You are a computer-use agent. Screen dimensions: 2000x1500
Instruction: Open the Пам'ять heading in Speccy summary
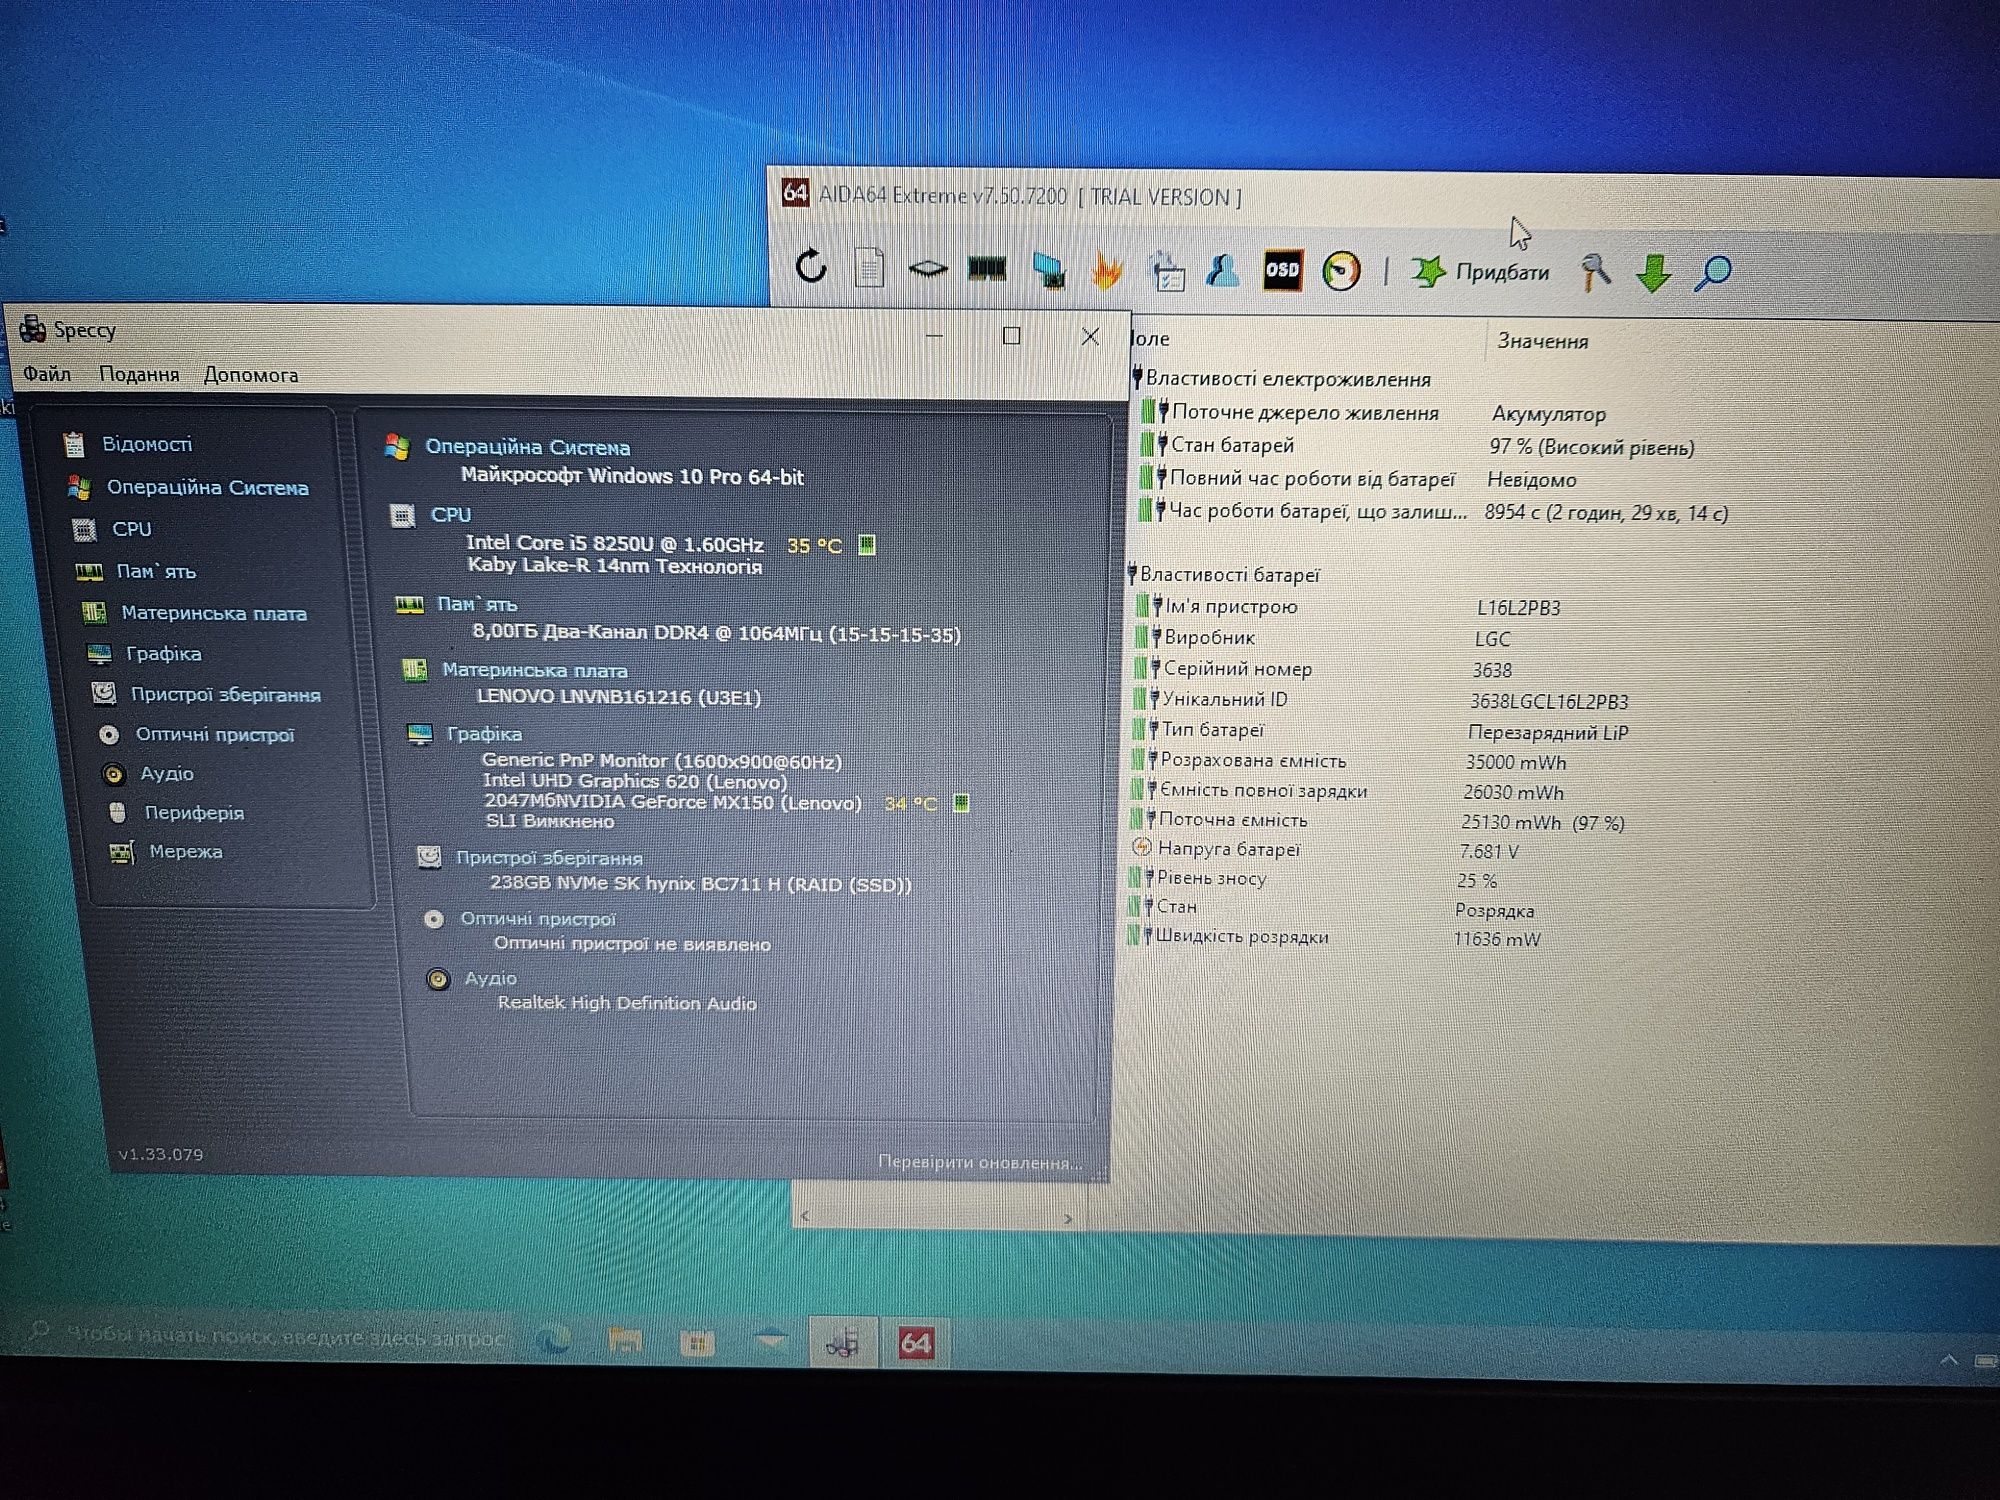477,604
